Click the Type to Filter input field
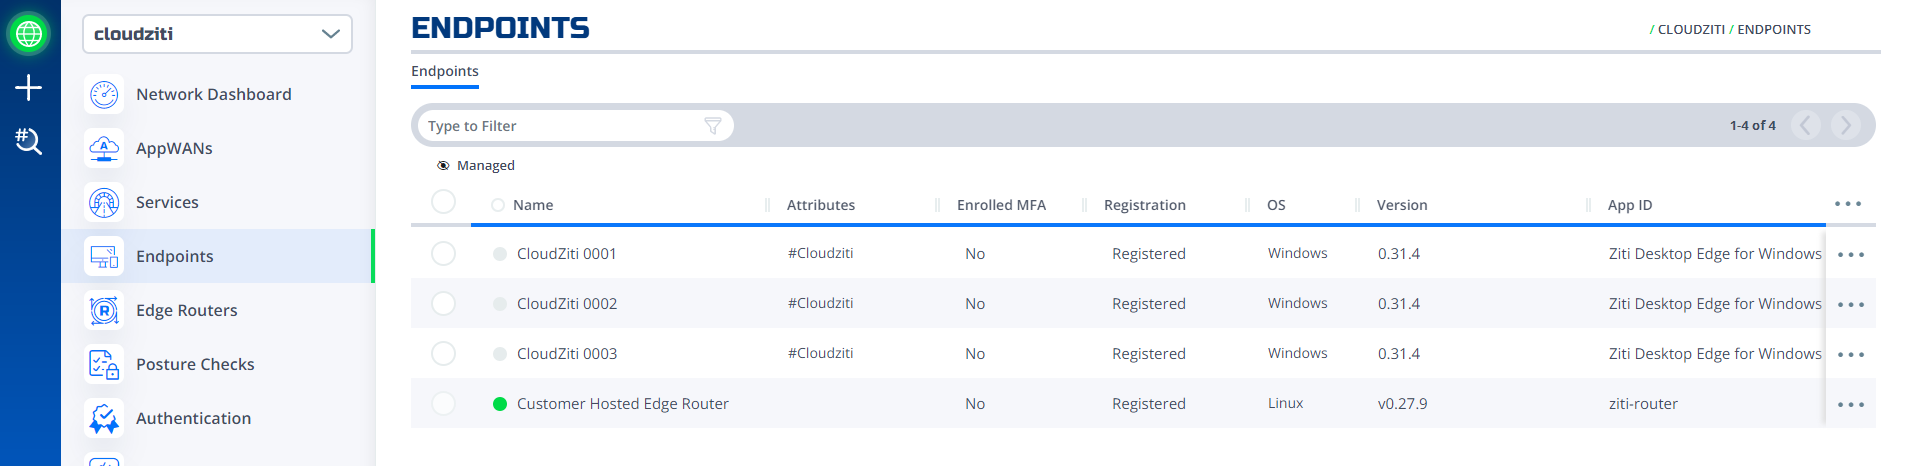This screenshot has width=1909, height=466. pos(564,126)
